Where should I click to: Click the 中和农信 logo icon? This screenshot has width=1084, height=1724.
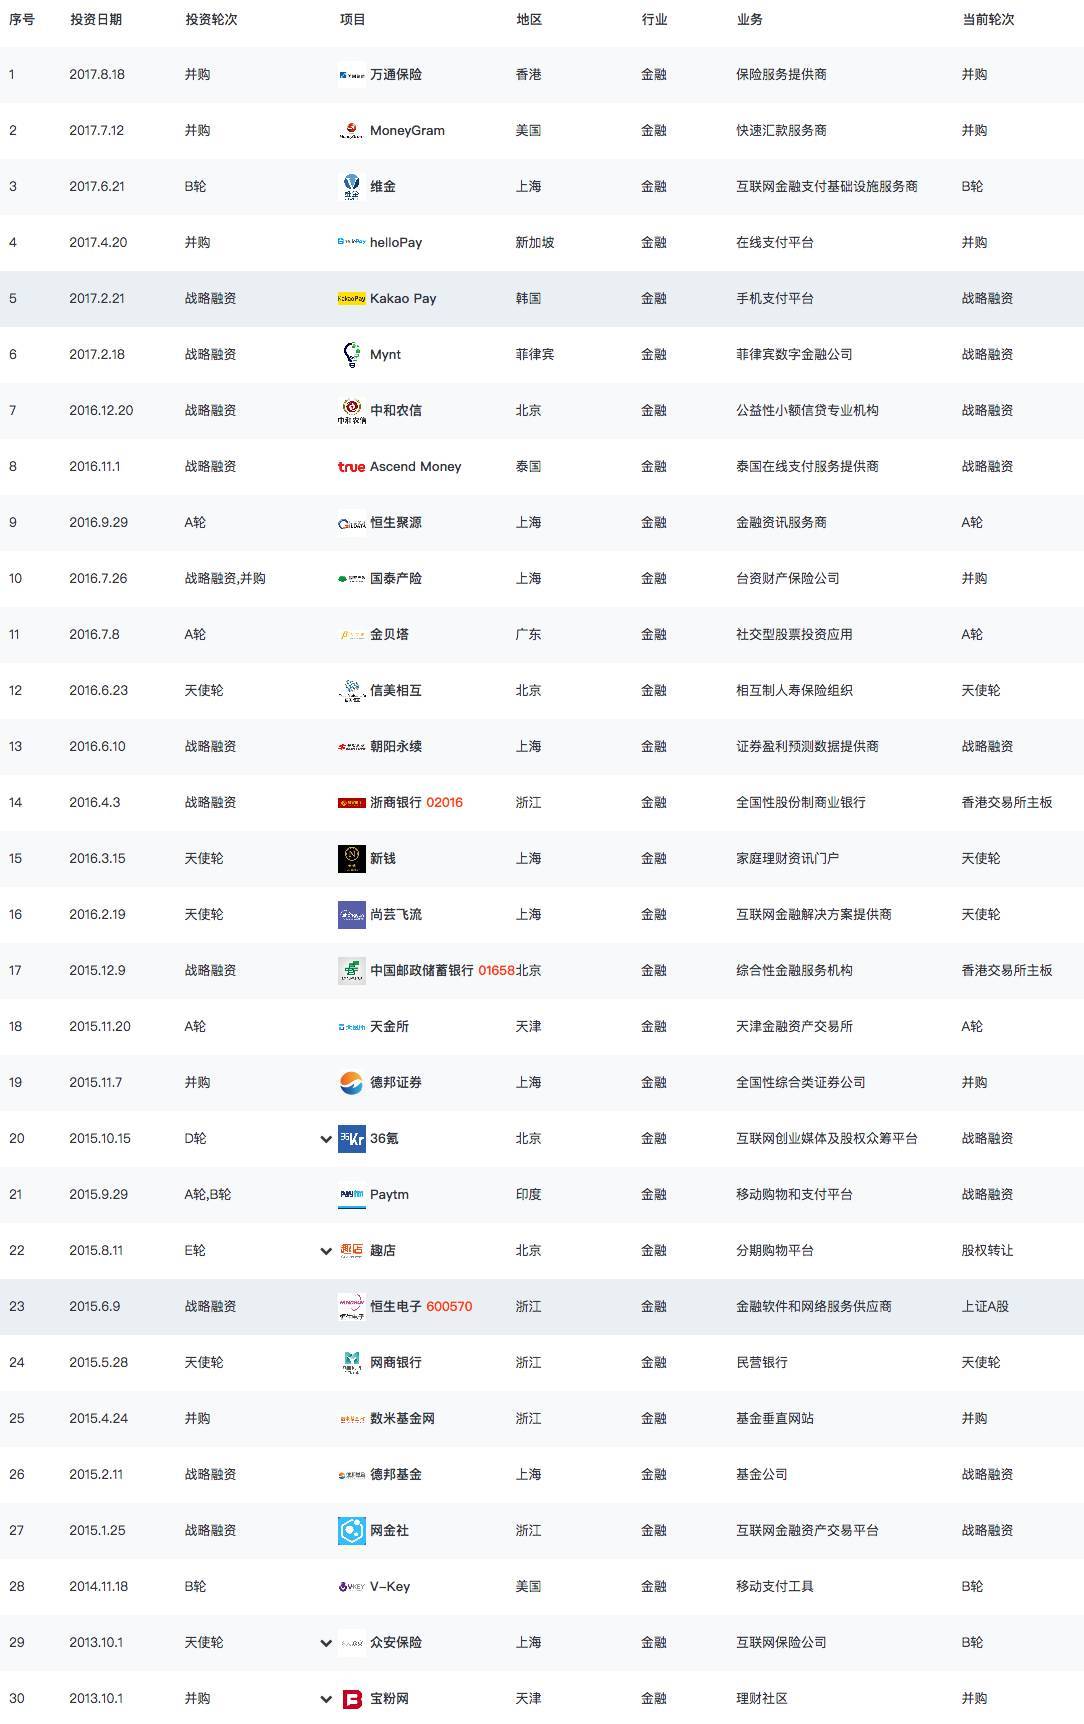(351, 411)
